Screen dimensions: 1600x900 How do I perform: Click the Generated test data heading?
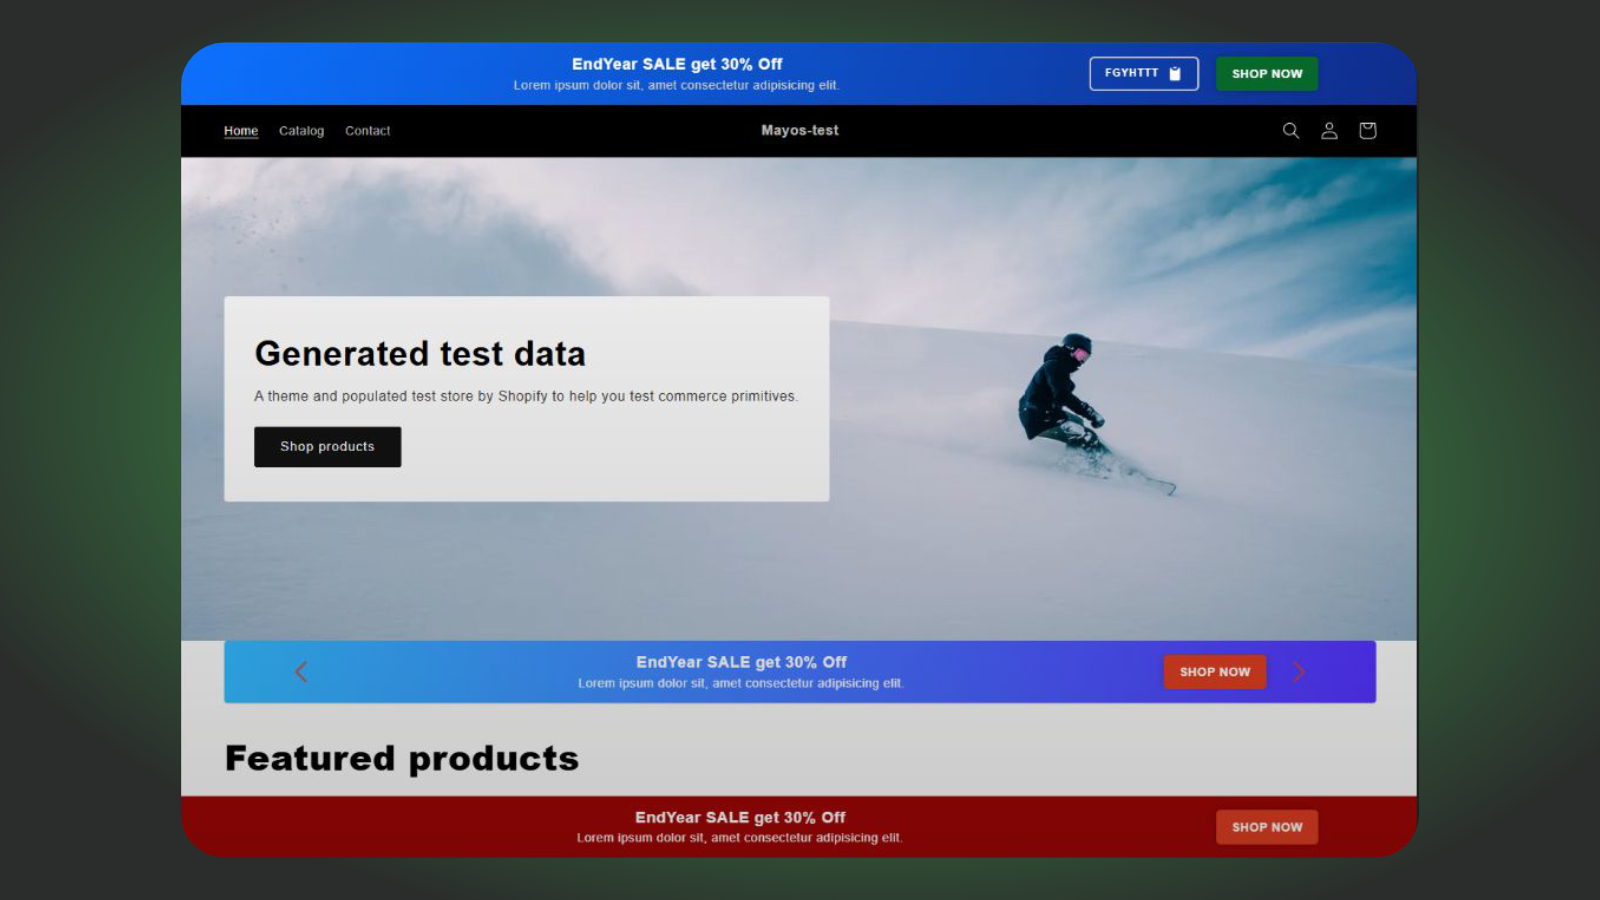click(420, 354)
